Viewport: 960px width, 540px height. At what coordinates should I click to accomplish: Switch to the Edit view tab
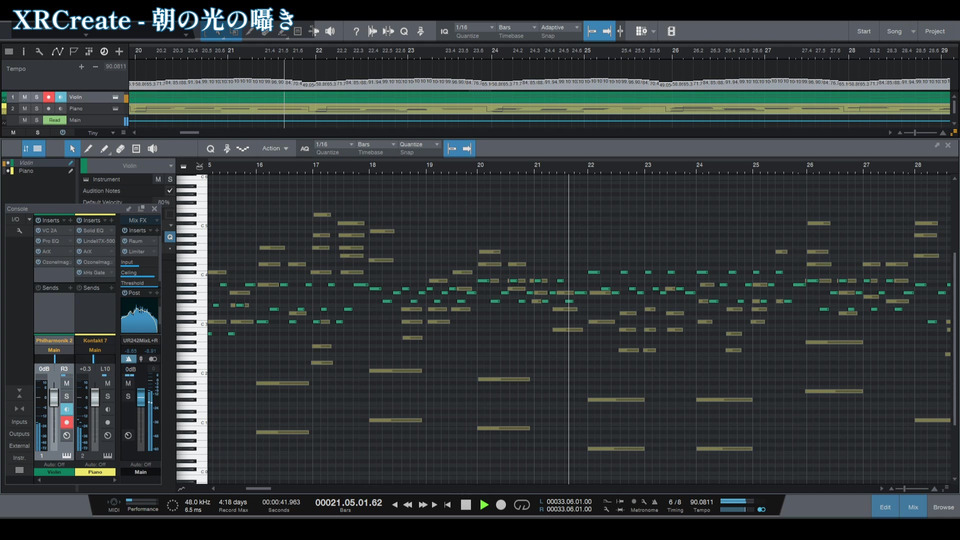pos(885,507)
